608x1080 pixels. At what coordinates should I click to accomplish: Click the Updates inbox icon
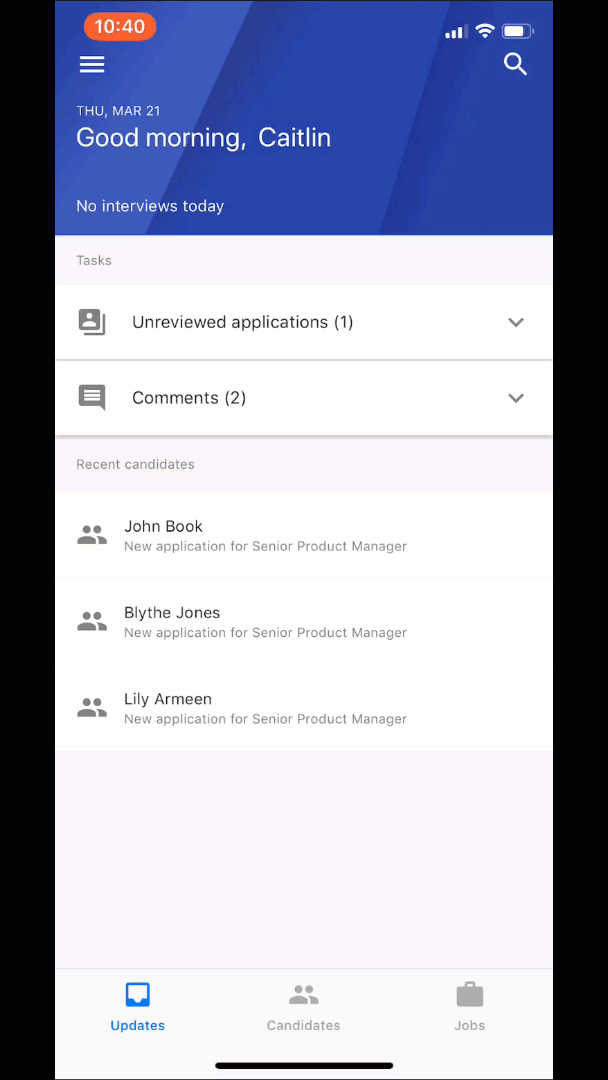[x=138, y=995]
